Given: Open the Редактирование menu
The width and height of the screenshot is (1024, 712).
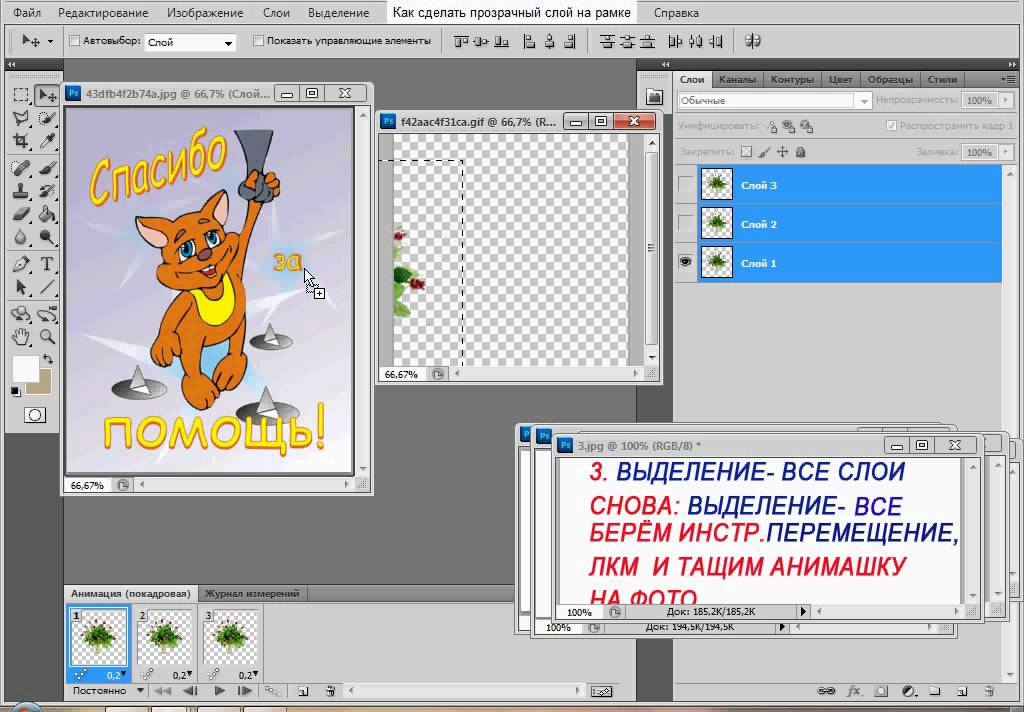Looking at the screenshot, I should click(103, 12).
